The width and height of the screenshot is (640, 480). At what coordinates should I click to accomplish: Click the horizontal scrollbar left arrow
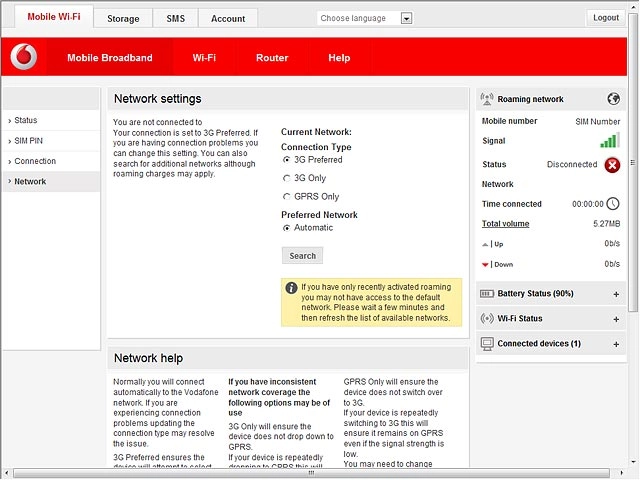[6, 473]
